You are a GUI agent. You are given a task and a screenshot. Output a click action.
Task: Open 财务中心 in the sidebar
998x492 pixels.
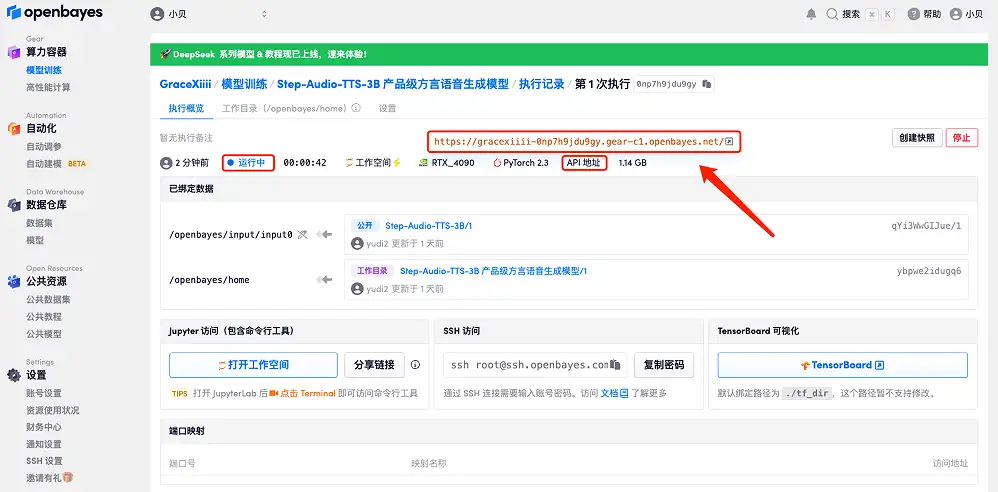pyautogui.click(x=44, y=427)
